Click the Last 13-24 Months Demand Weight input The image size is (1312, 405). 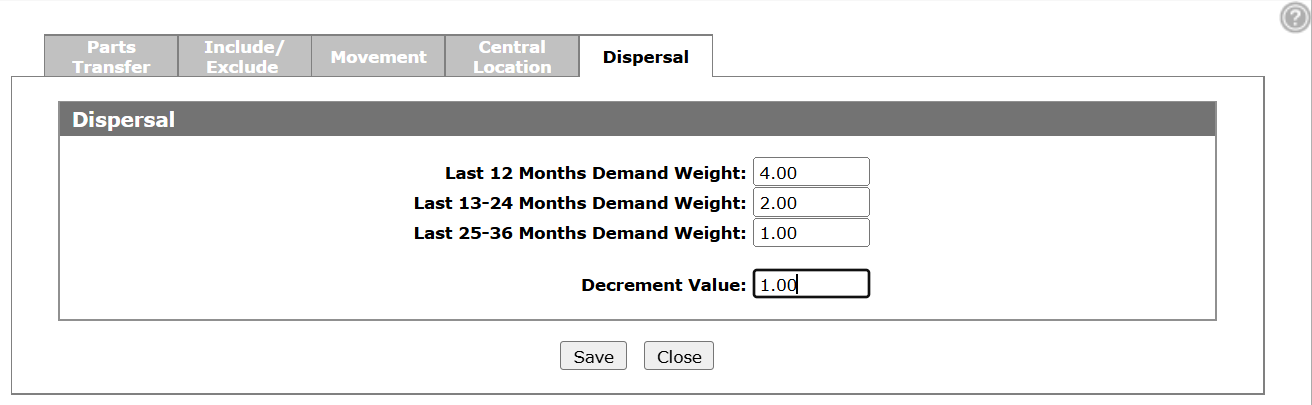click(811, 203)
